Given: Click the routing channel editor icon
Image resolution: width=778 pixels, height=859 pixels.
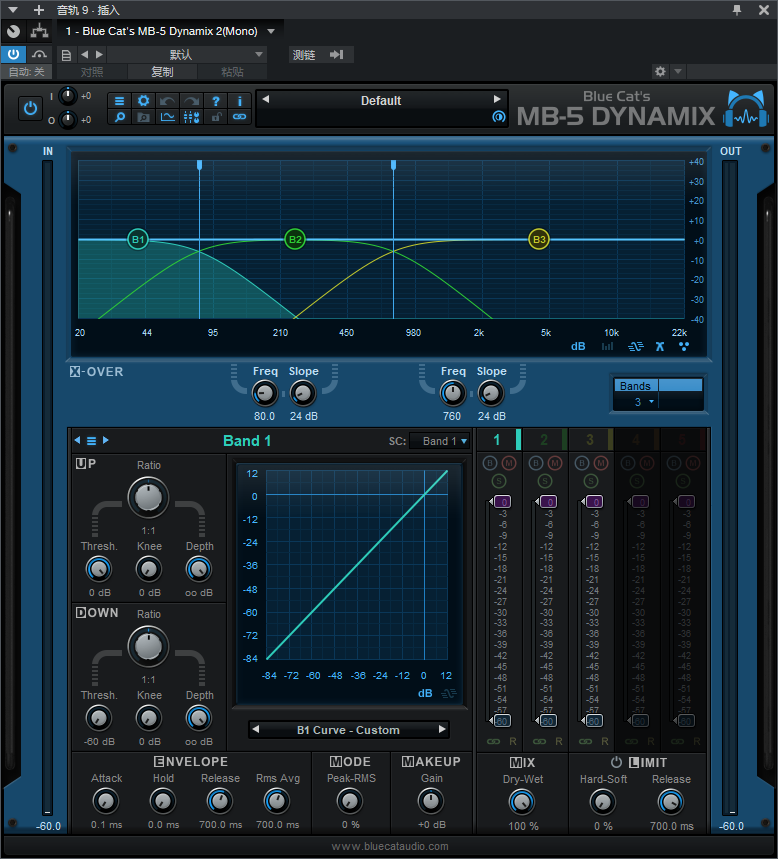Looking at the screenshot, I should pyautogui.click(x=39, y=31).
